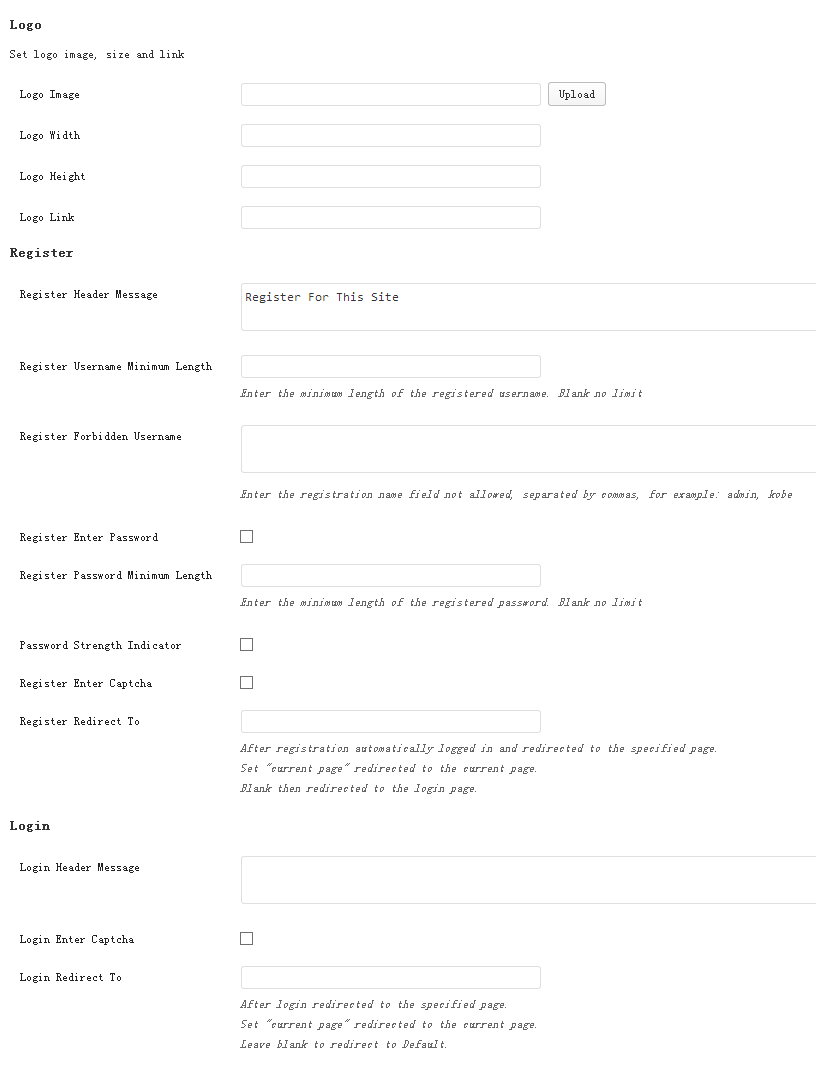Screen dimensions: 816x1073
Task: Click the Register Enter Captcha label
Action: pos(86,684)
